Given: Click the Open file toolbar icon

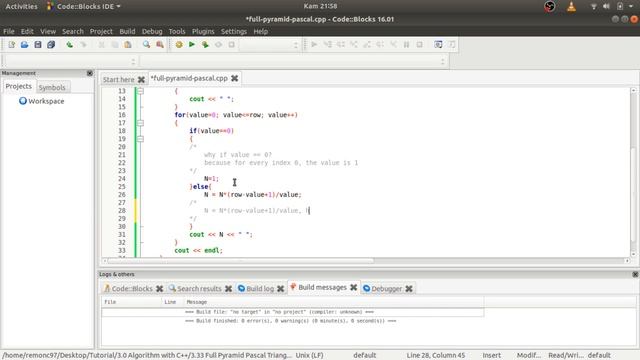Looking at the screenshot, I should (24, 44).
